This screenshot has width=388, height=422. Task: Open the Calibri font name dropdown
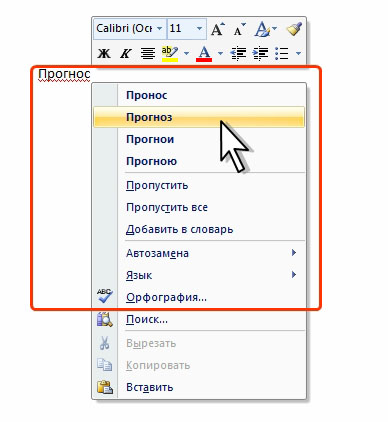click(x=159, y=29)
